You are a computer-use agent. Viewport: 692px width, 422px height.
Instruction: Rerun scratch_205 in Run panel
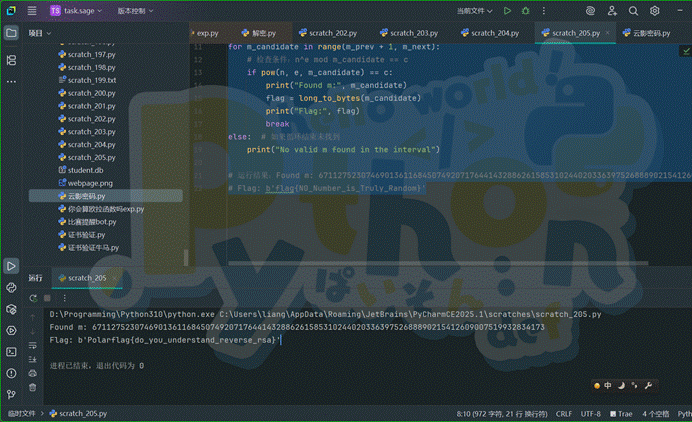click(x=33, y=298)
